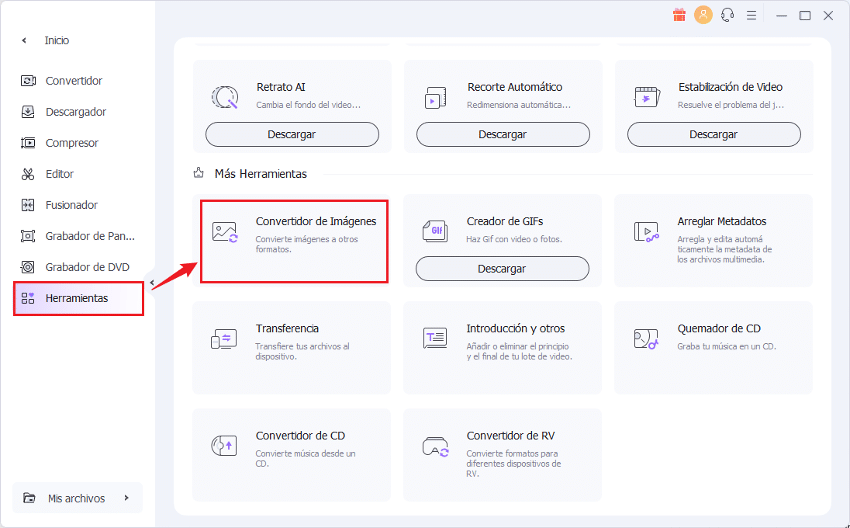Switch to the Grabador de DVD section

(x=86, y=267)
